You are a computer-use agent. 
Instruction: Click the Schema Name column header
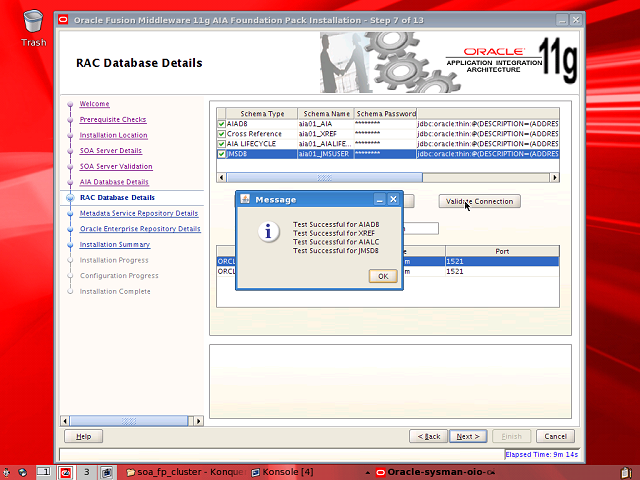click(327, 114)
